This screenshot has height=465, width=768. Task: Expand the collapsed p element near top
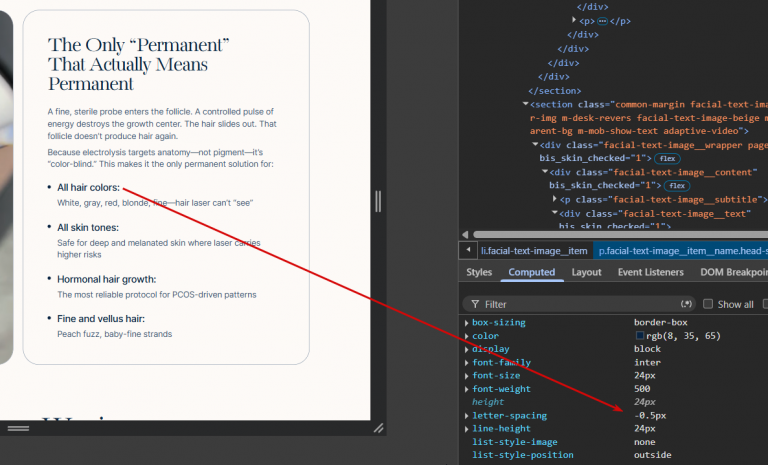pos(574,20)
